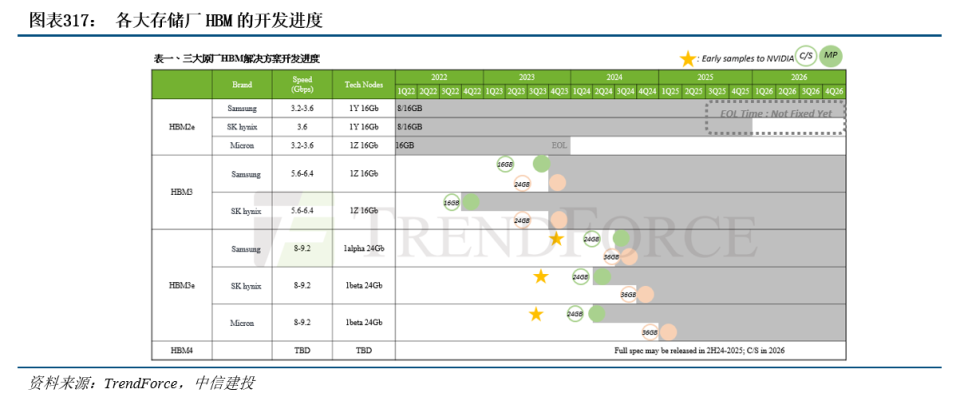Screen dimensions: 960x401
Task: Click TBD in HBM4 Tech Nodes column
Action: [364, 351]
